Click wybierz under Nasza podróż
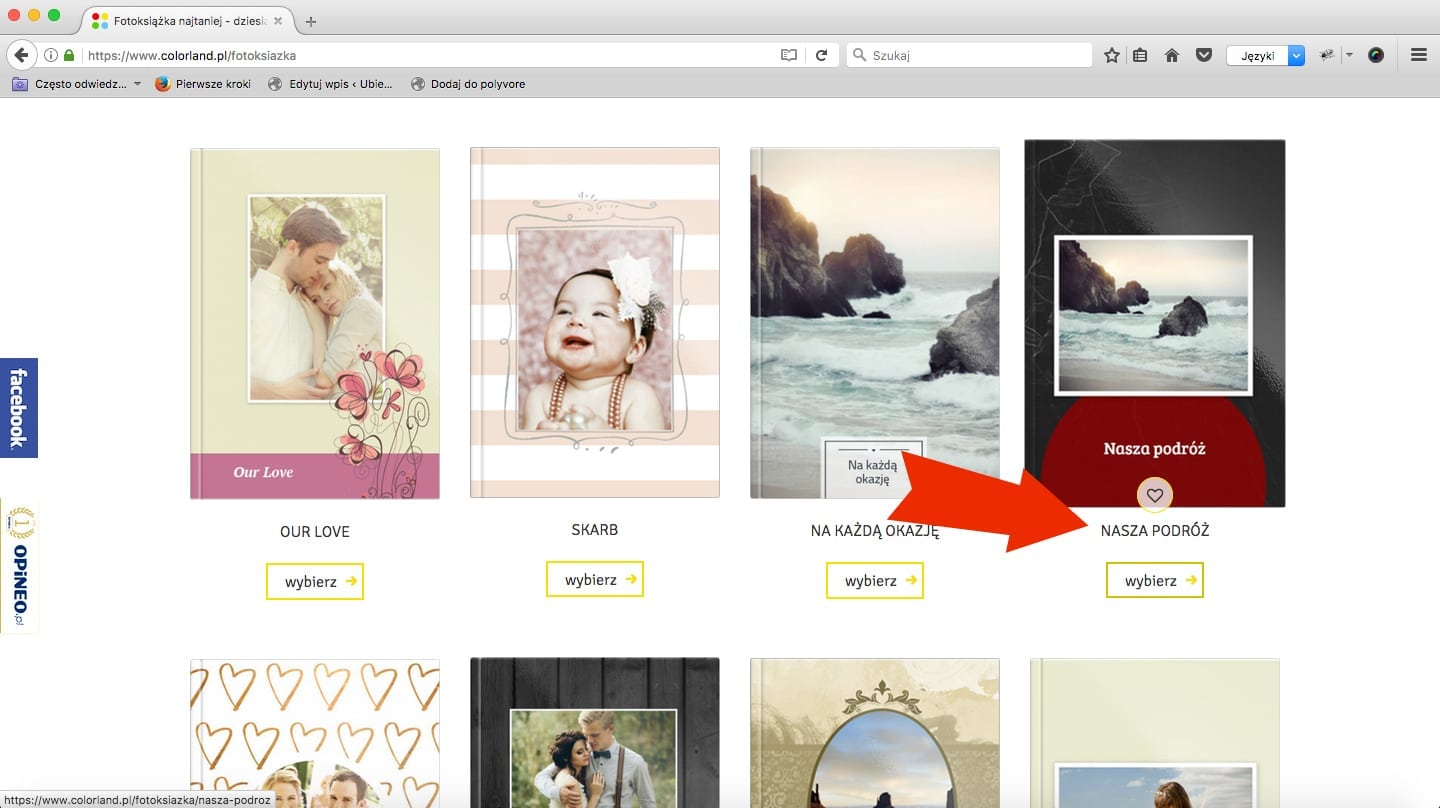Image resolution: width=1440 pixels, height=808 pixels. click(x=1155, y=580)
